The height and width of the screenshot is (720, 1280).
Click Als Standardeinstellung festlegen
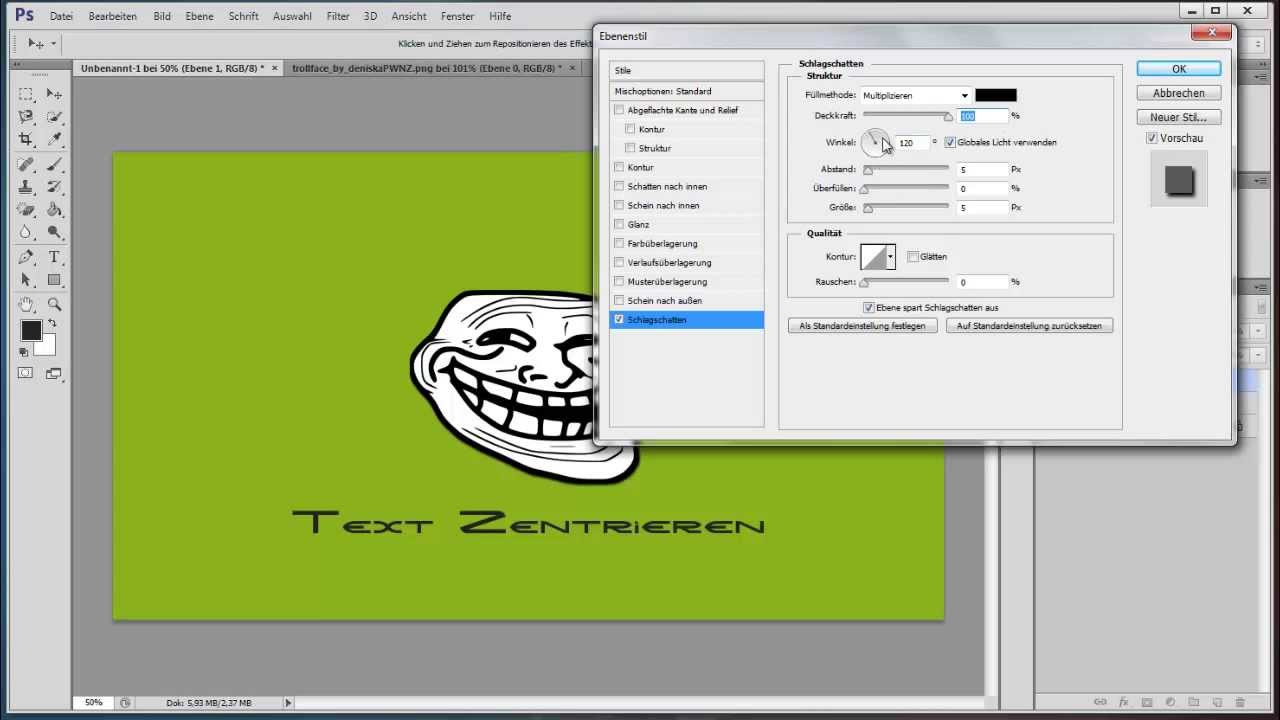tap(863, 326)
